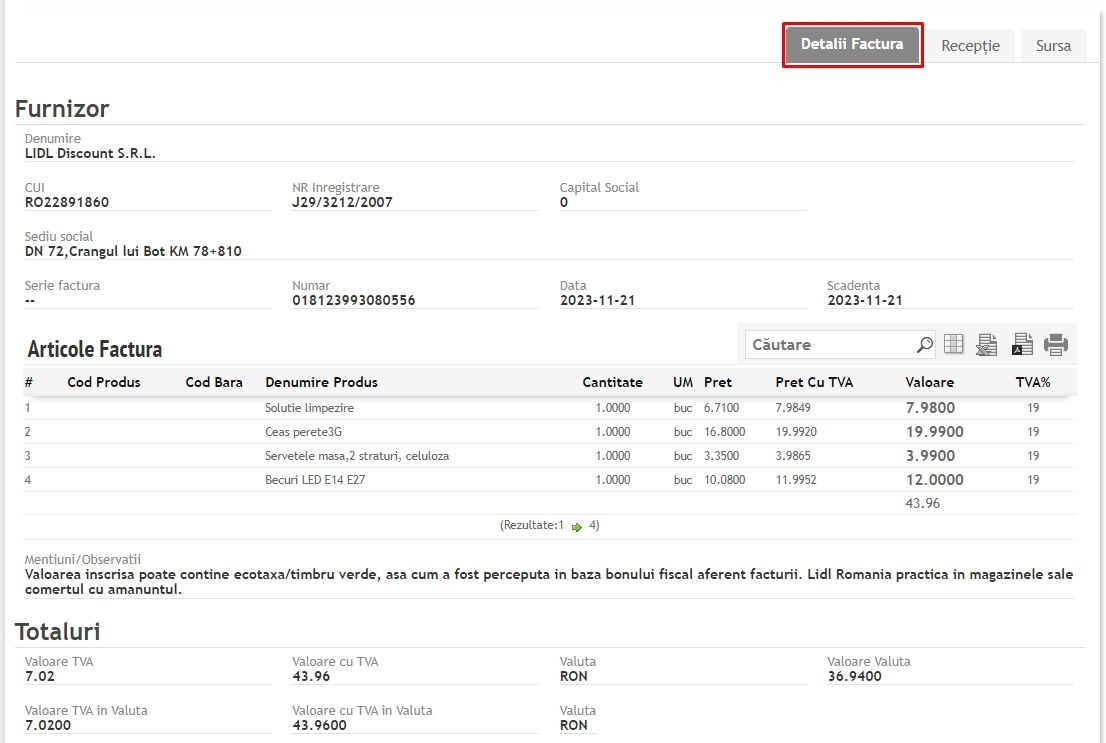Click the TVA% column header
Image resolution: width=1106 pixels, height=743 pixels.
pos(1033,382)
